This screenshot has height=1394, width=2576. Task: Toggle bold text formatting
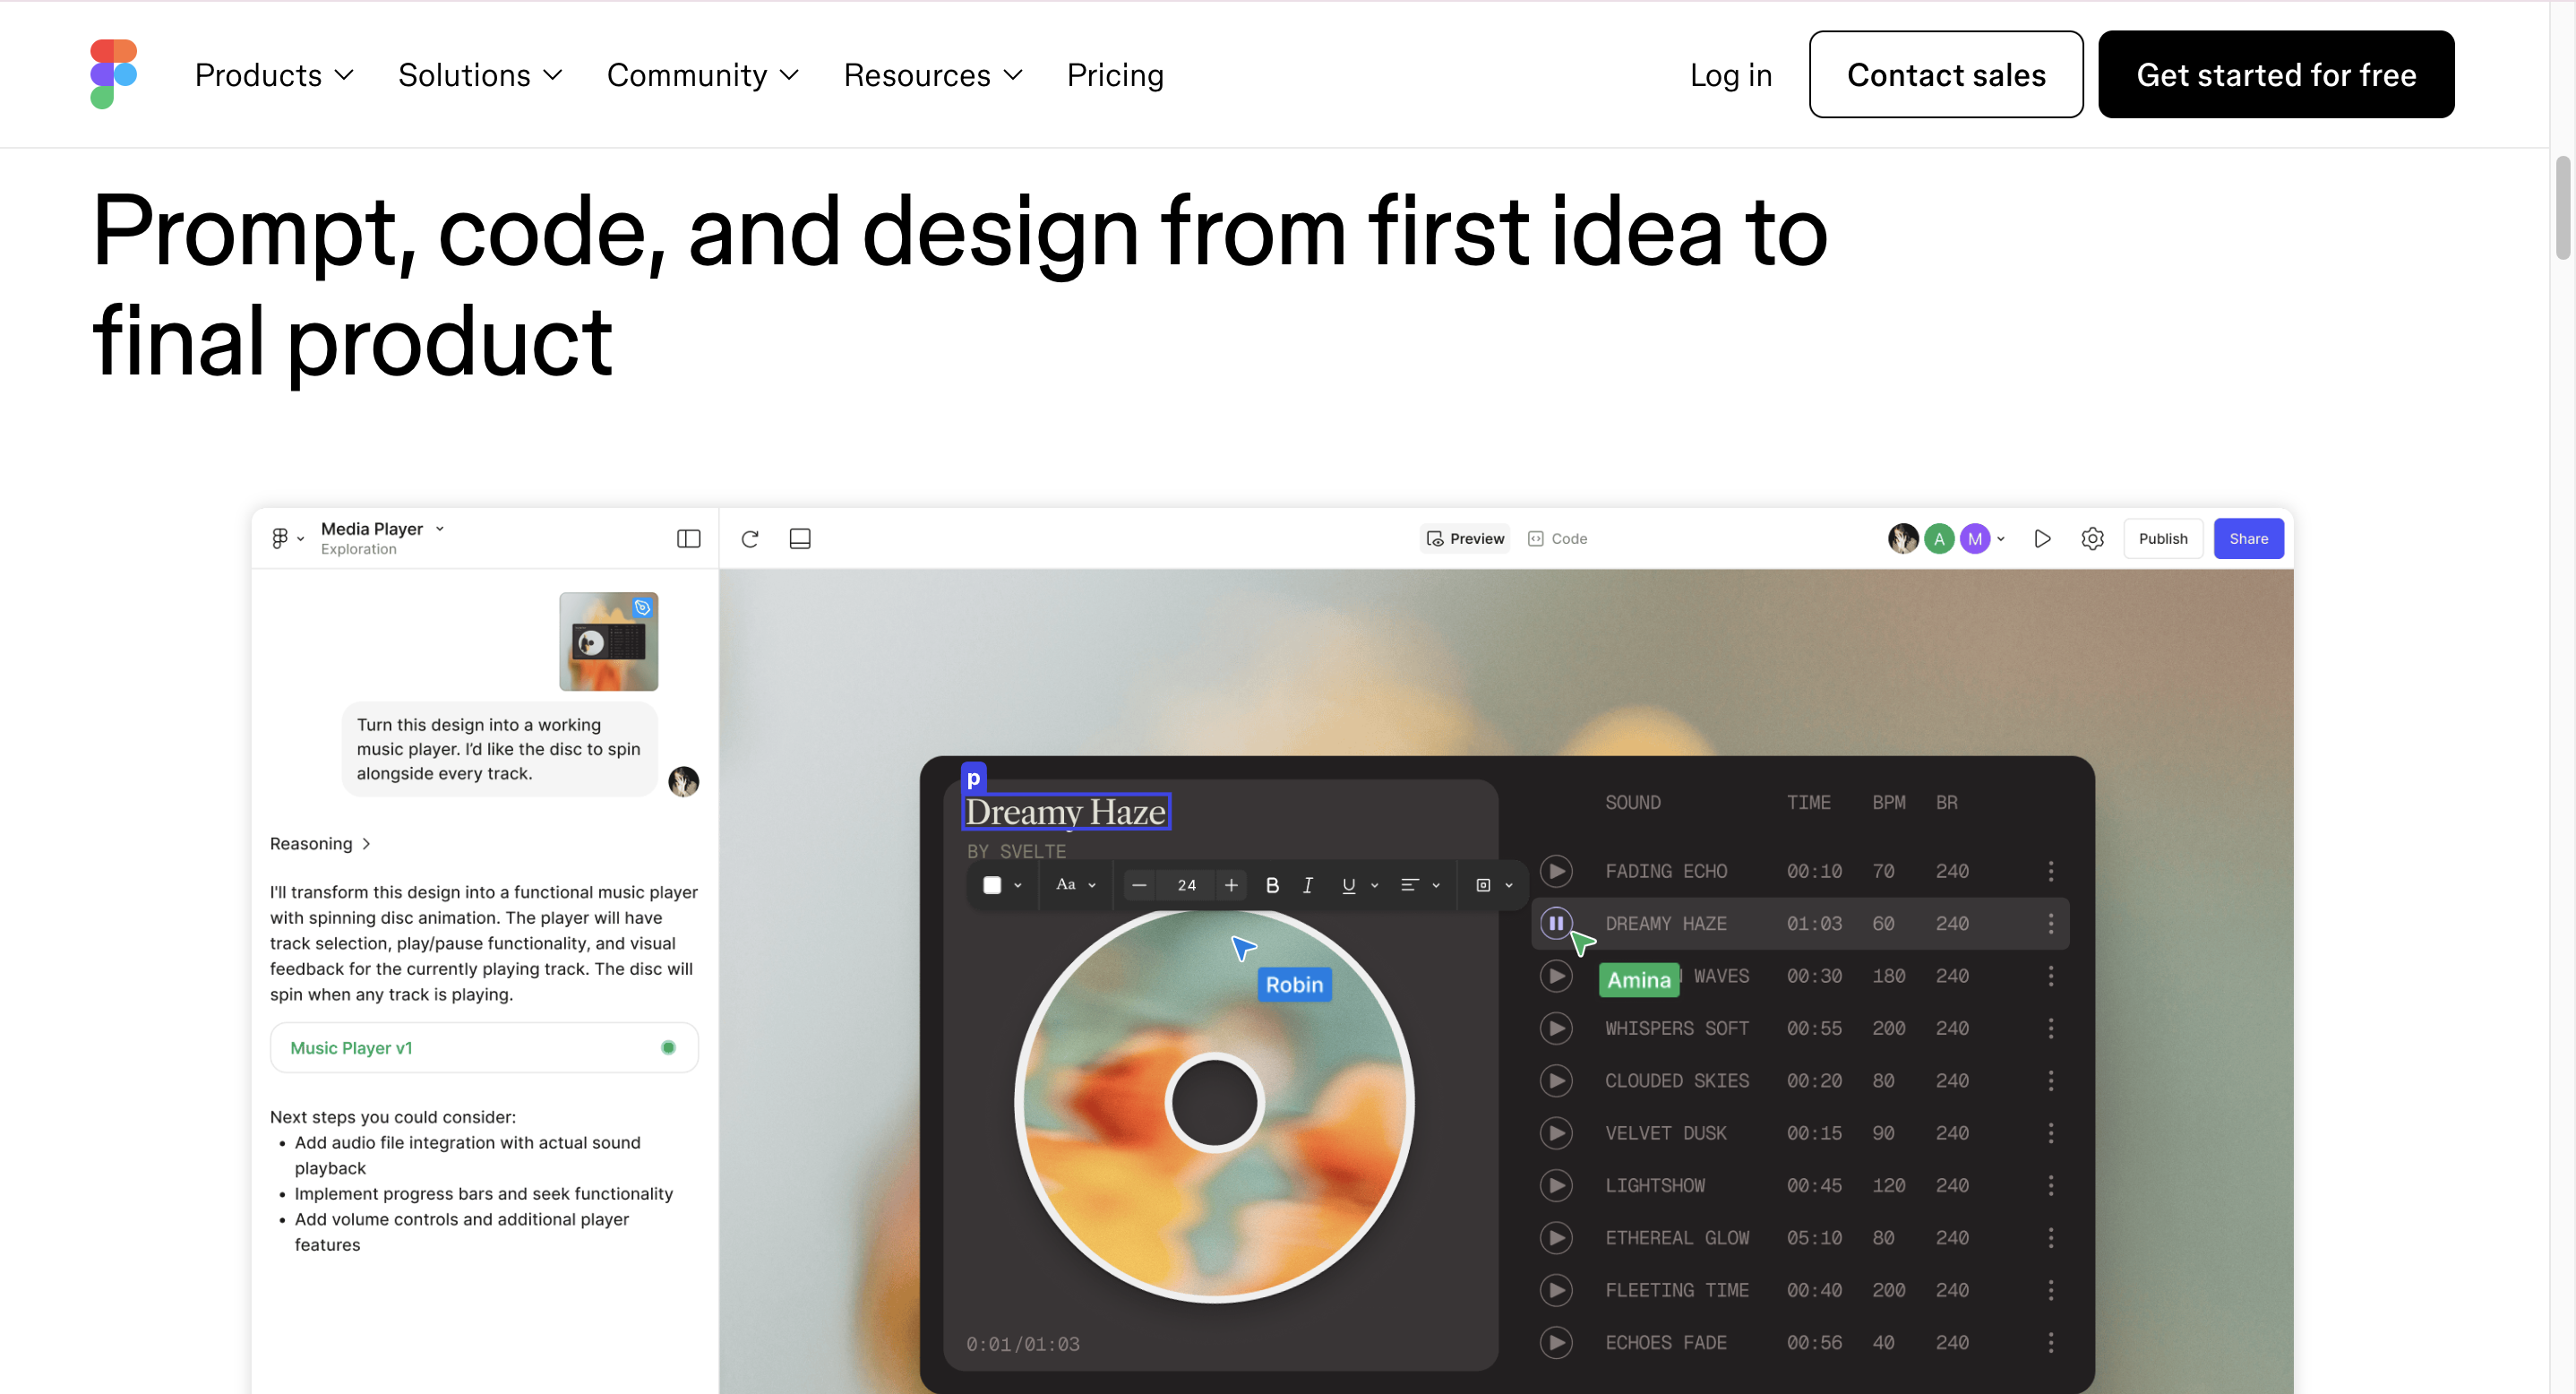tap(1272, 885)
